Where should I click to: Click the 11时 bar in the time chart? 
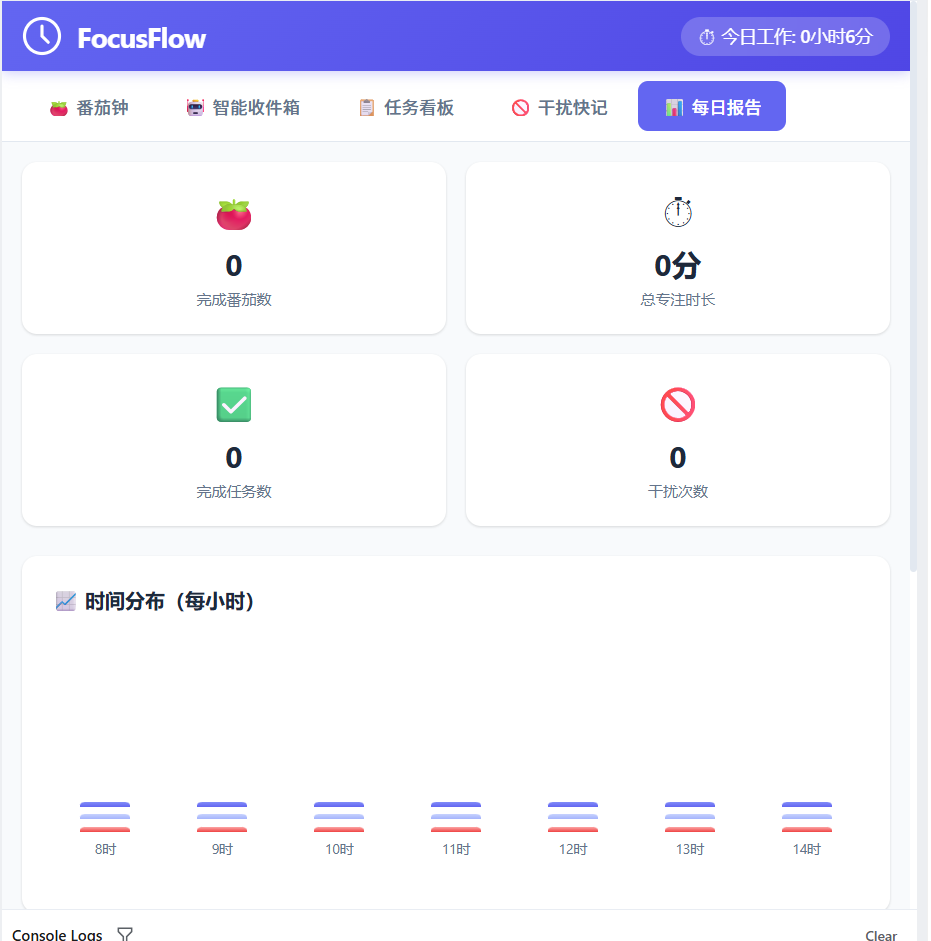(x=456, y=817)
